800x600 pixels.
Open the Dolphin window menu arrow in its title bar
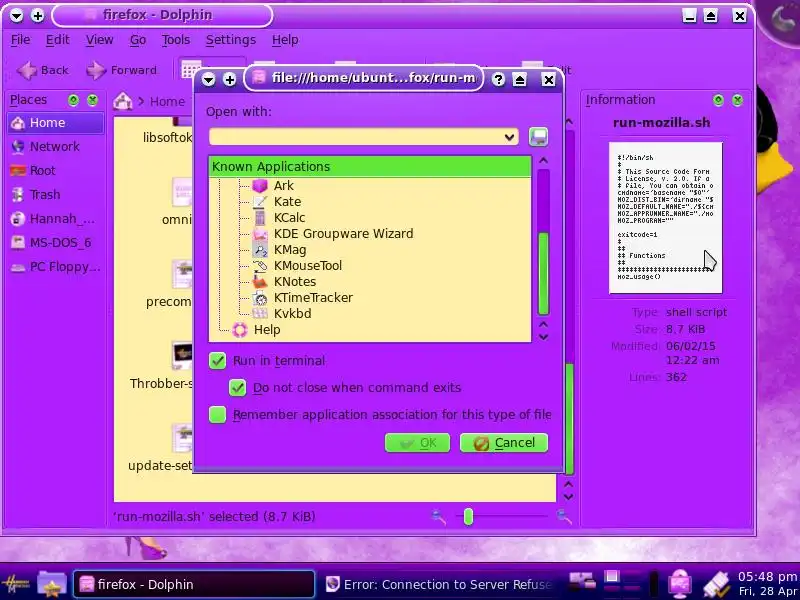(16, 16)
